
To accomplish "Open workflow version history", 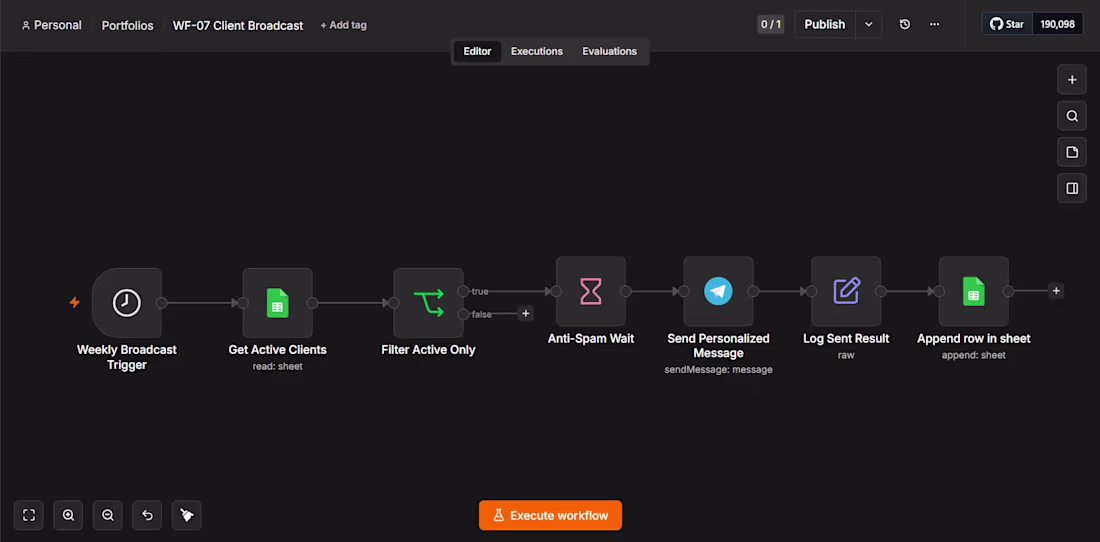I will click(x=905, y=25).
